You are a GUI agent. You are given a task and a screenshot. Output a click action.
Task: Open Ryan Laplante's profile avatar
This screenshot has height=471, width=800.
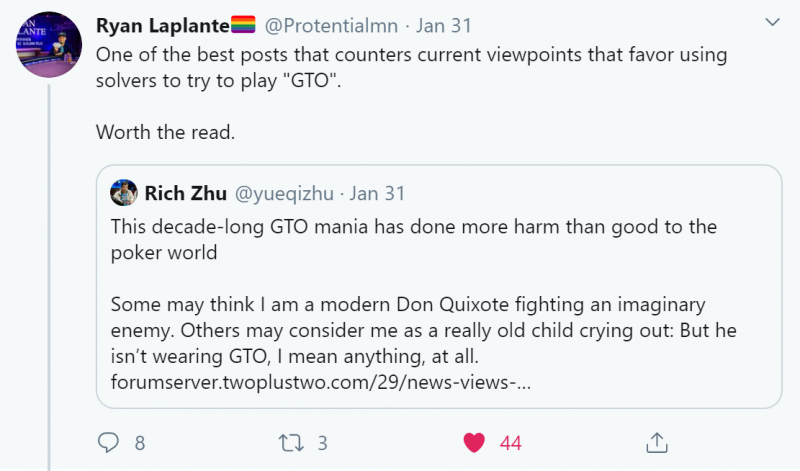(x=46, y=49)
